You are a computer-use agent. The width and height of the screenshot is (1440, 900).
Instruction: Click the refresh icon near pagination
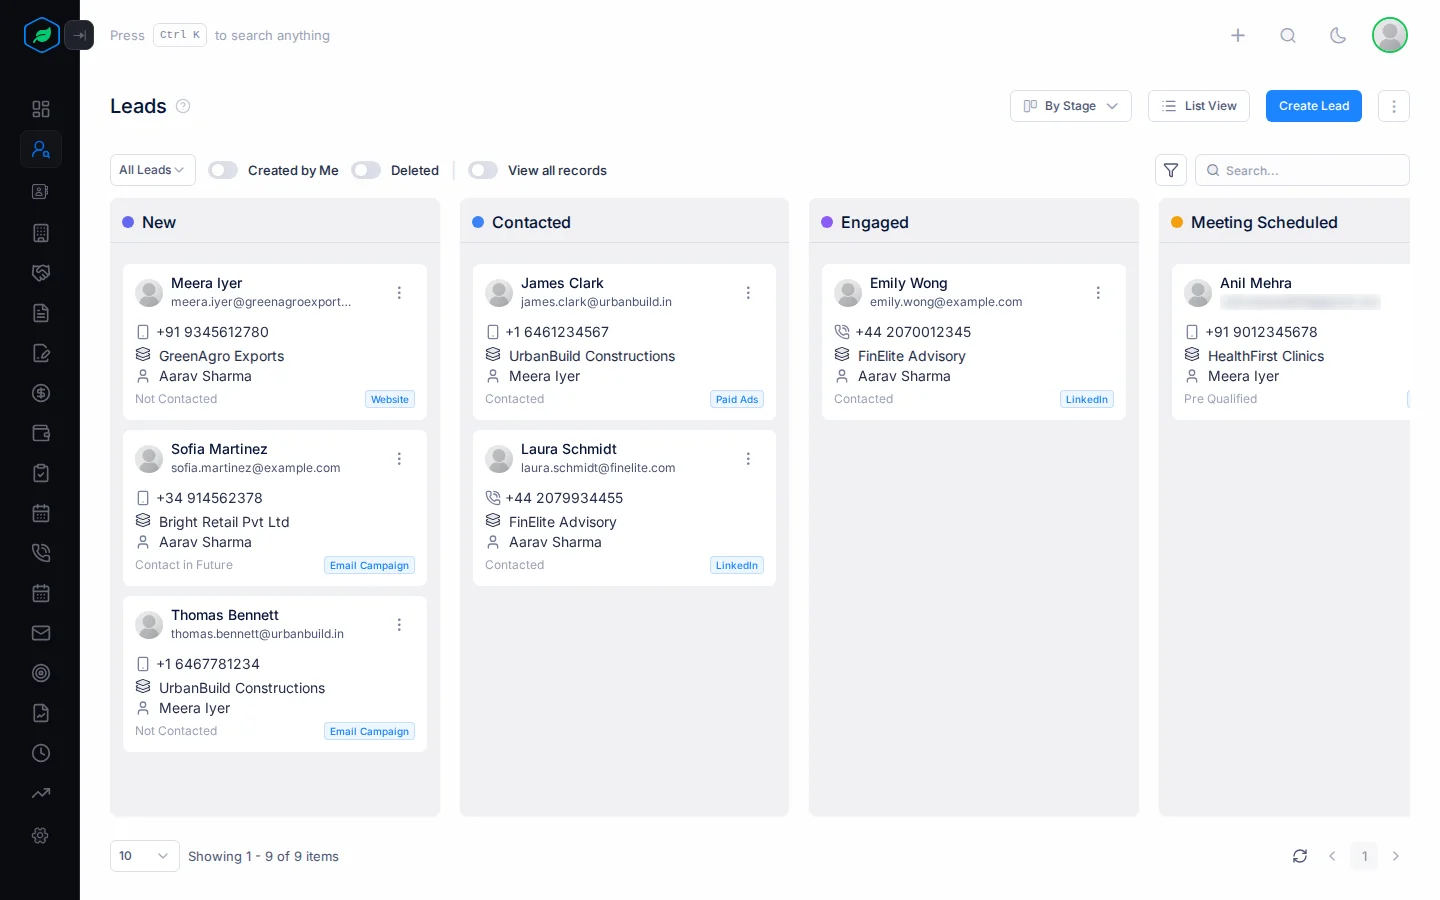[1300, 856]
